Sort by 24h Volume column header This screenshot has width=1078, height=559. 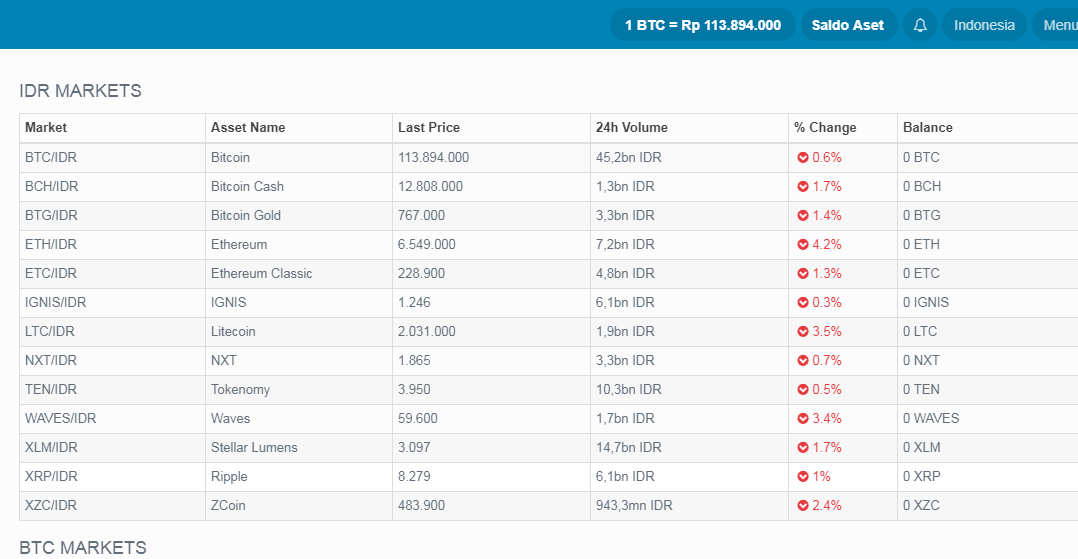click(x=631, y=128)
